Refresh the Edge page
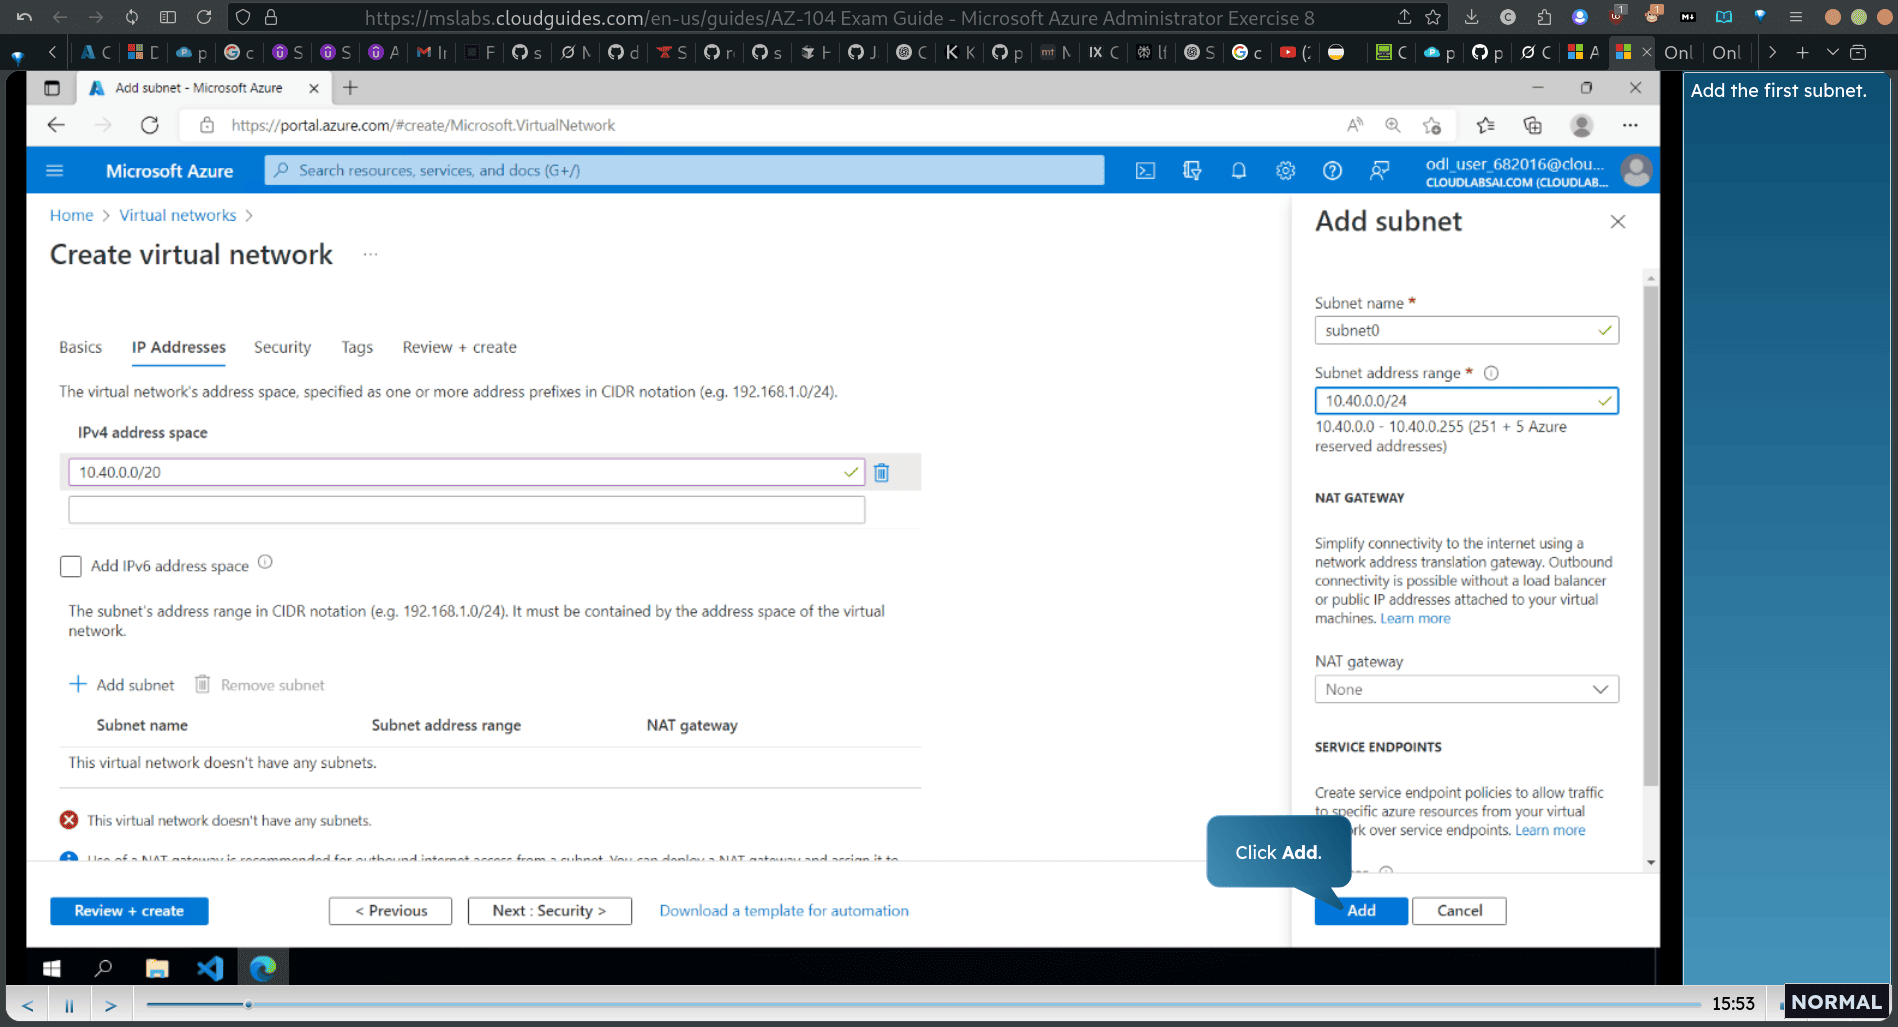 [x=150, y=125]
